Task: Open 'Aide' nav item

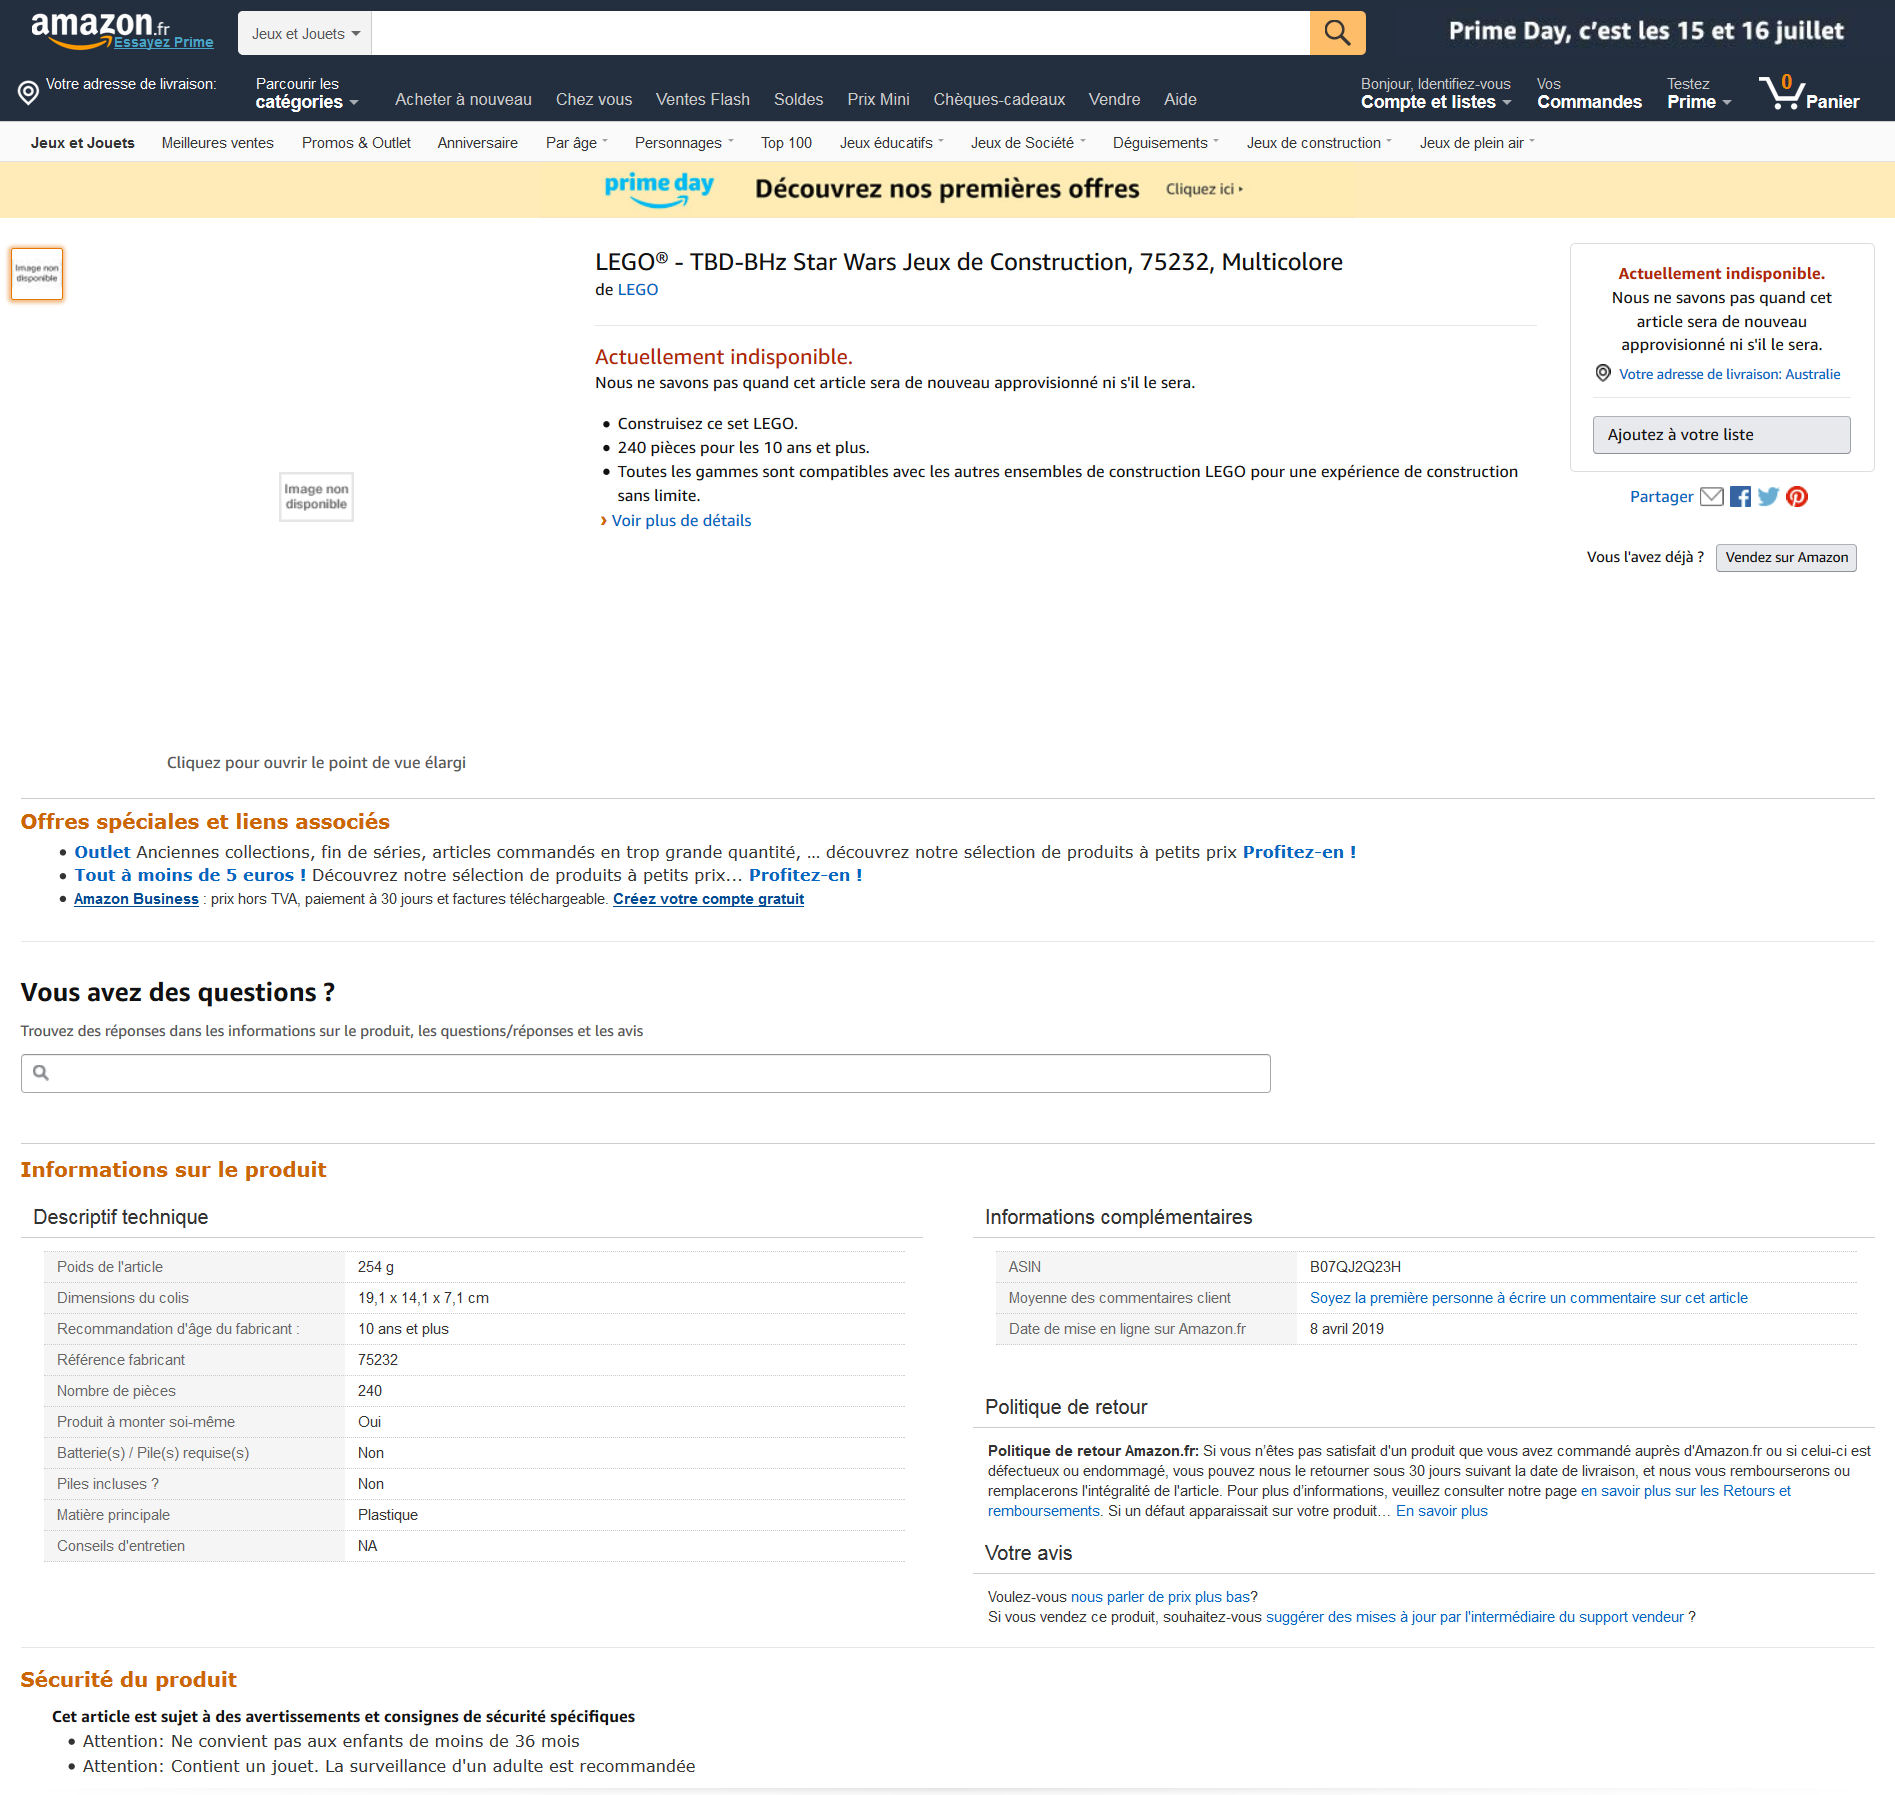Action: (1180, 100)
